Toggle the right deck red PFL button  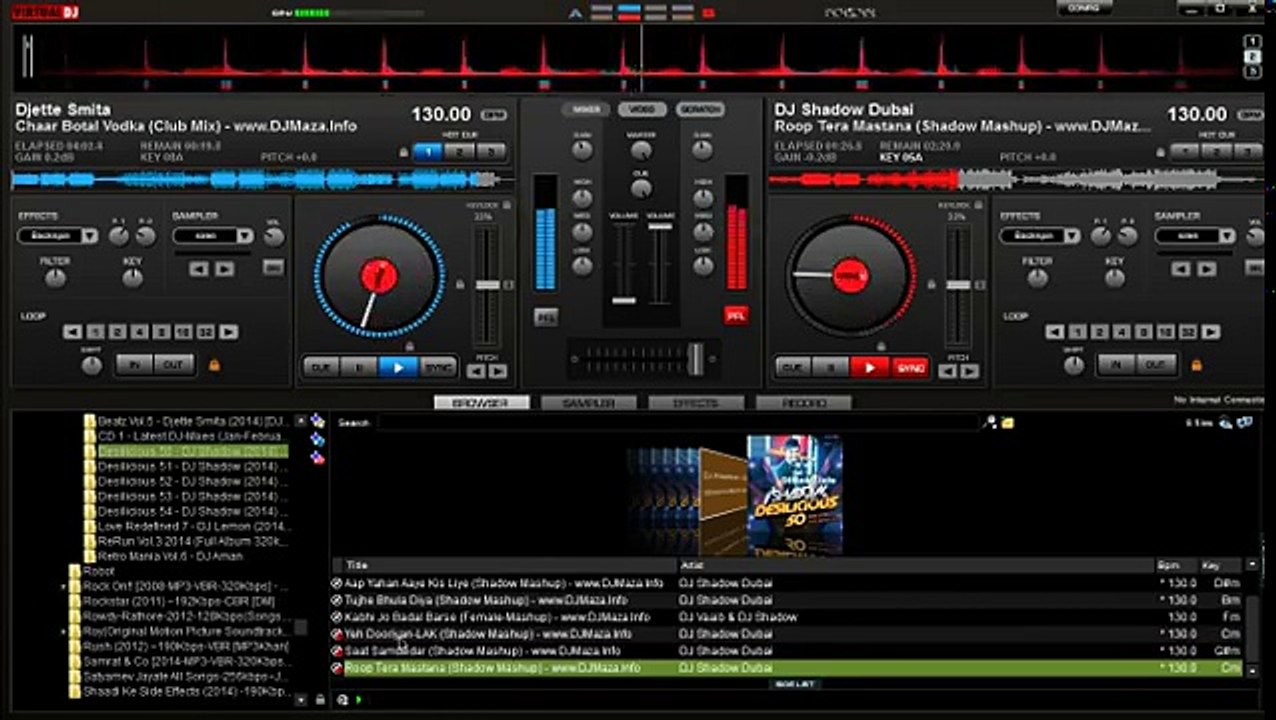[736, 314]
